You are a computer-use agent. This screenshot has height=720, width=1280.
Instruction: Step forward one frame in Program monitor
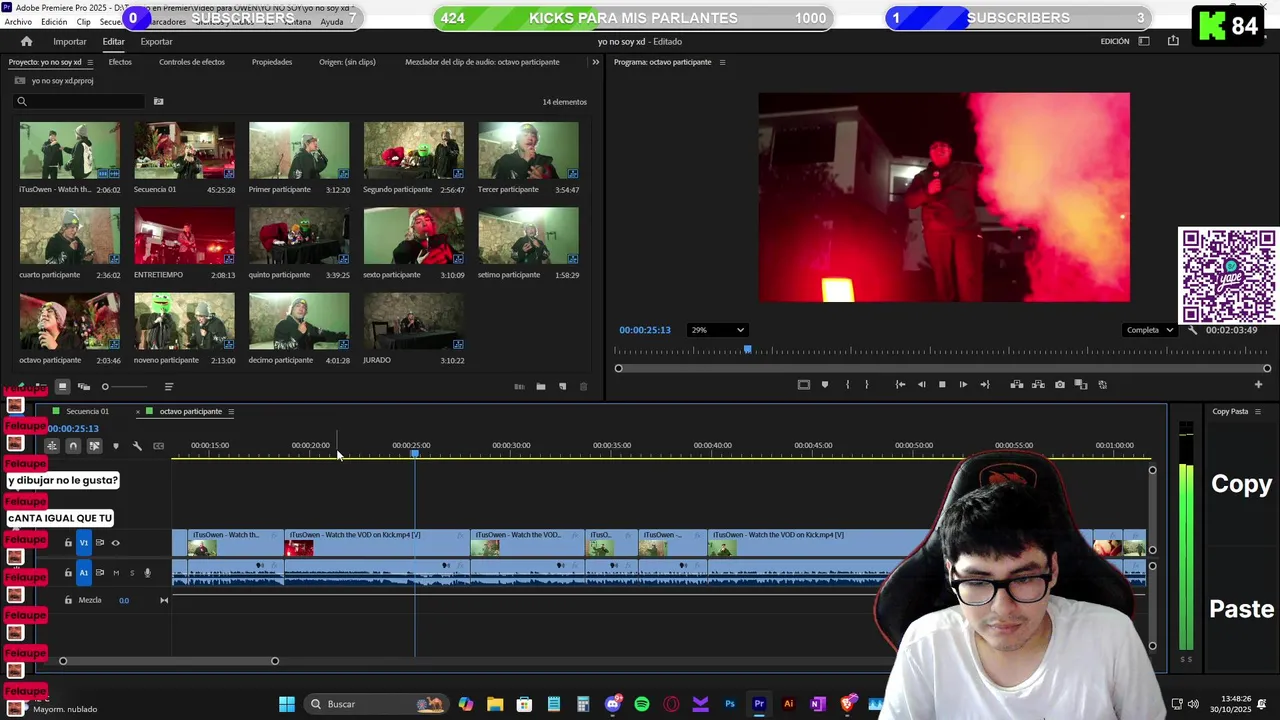(x=963, y=384)
